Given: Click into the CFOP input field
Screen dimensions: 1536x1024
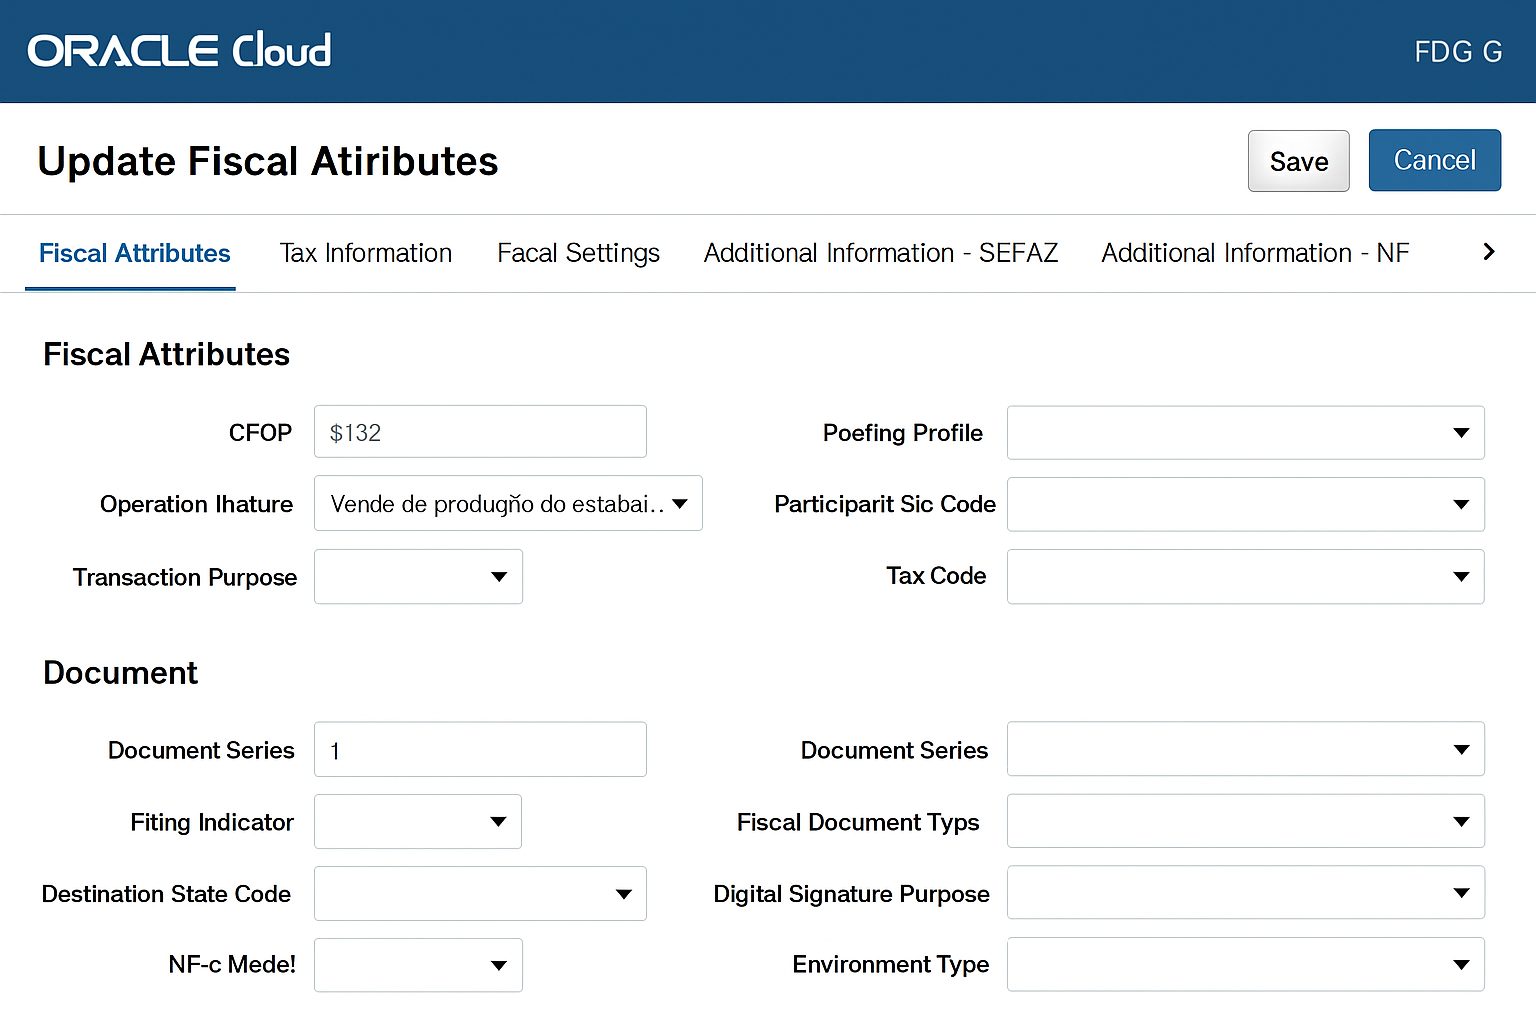Looking at the screenshot, I should pos(480,432).
